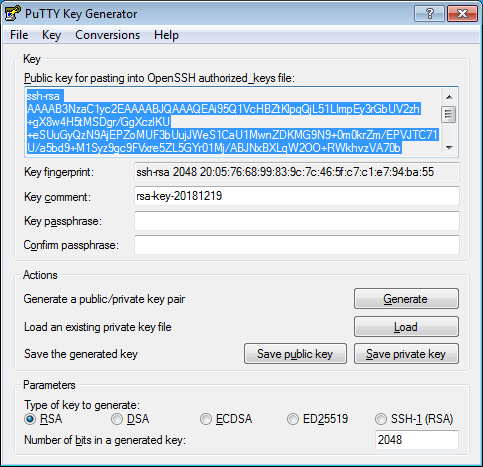Click the Key fingerprint field
The height and width of the screenshot is (467, 483).
[x=297, y=172]
